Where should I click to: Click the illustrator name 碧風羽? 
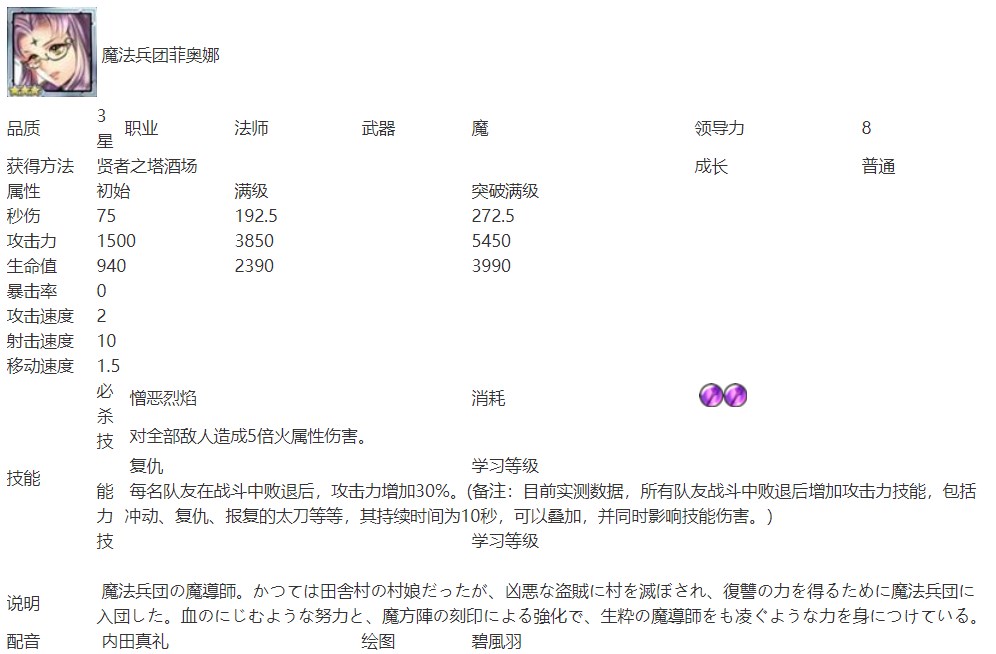(497, 641)
